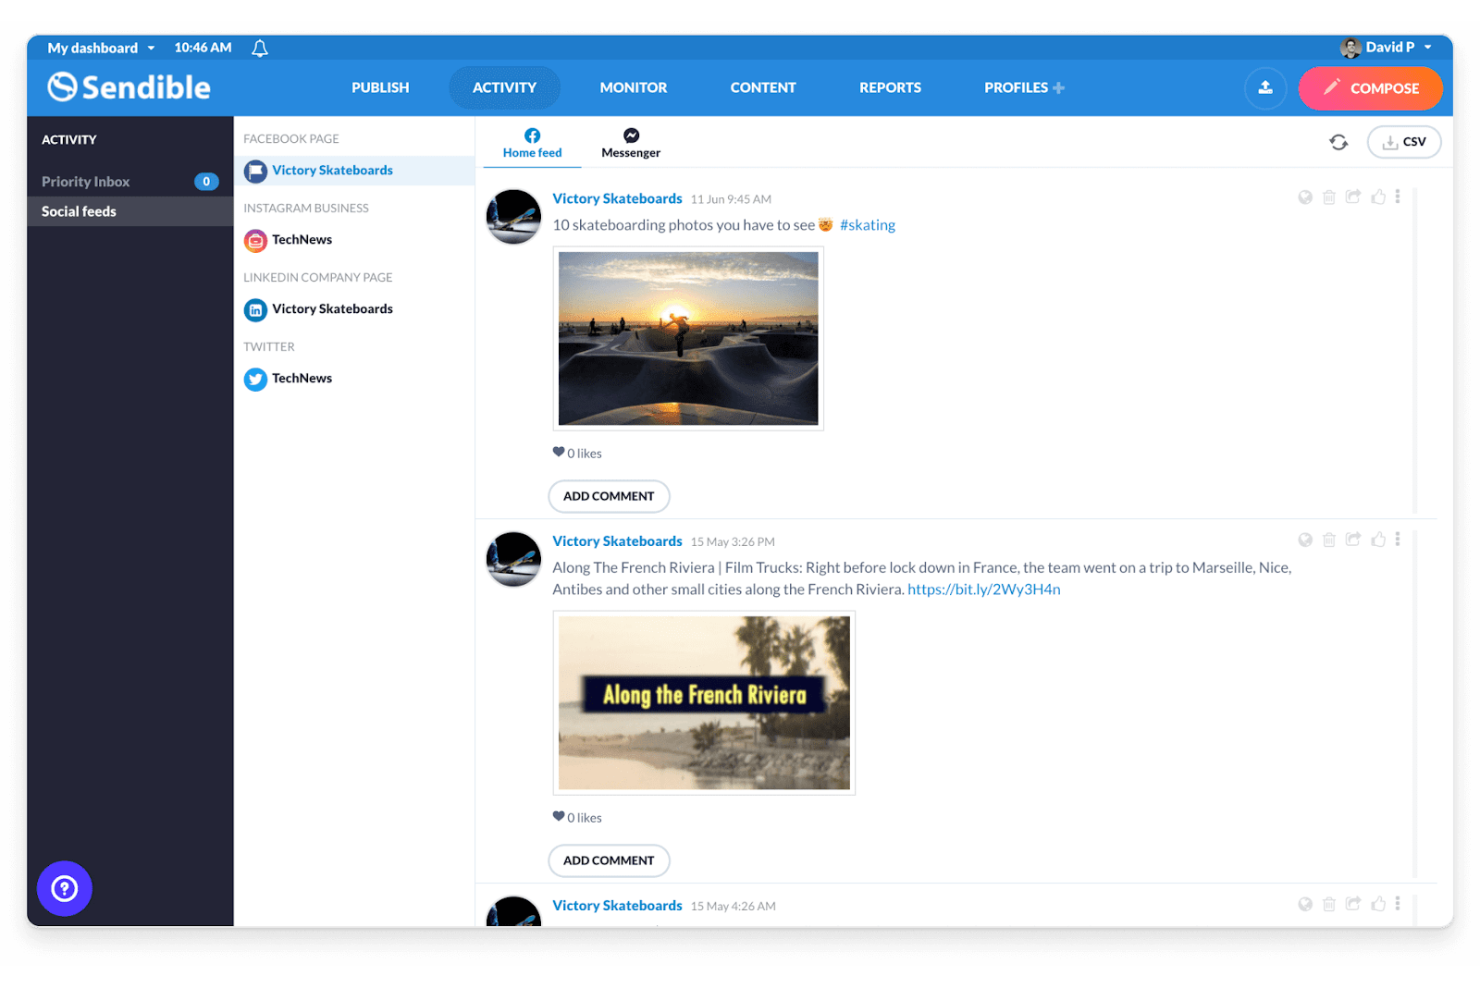Open the Sendible help widget
This screenshot has height=987, width=1480.
pos(64,888)
